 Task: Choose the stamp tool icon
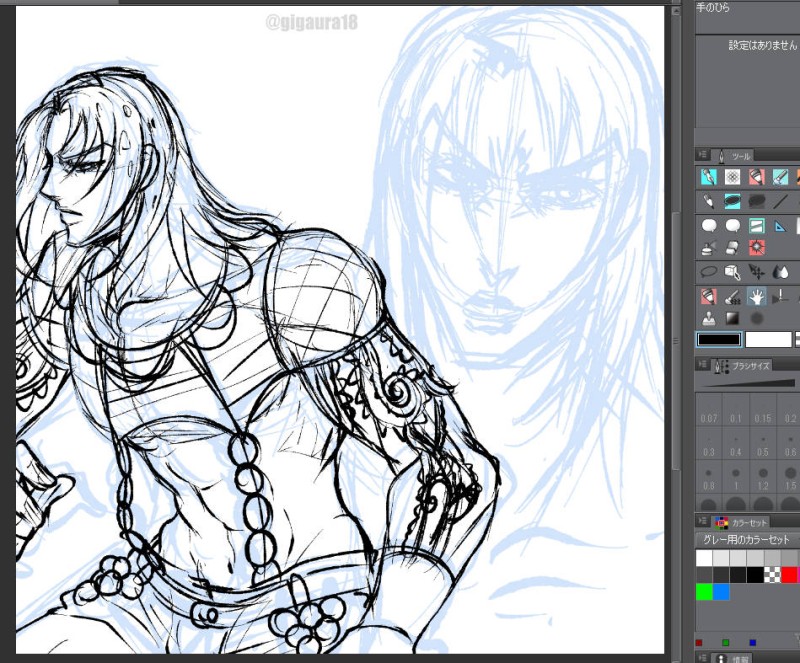pyautogui.click(x=708, y=319)
